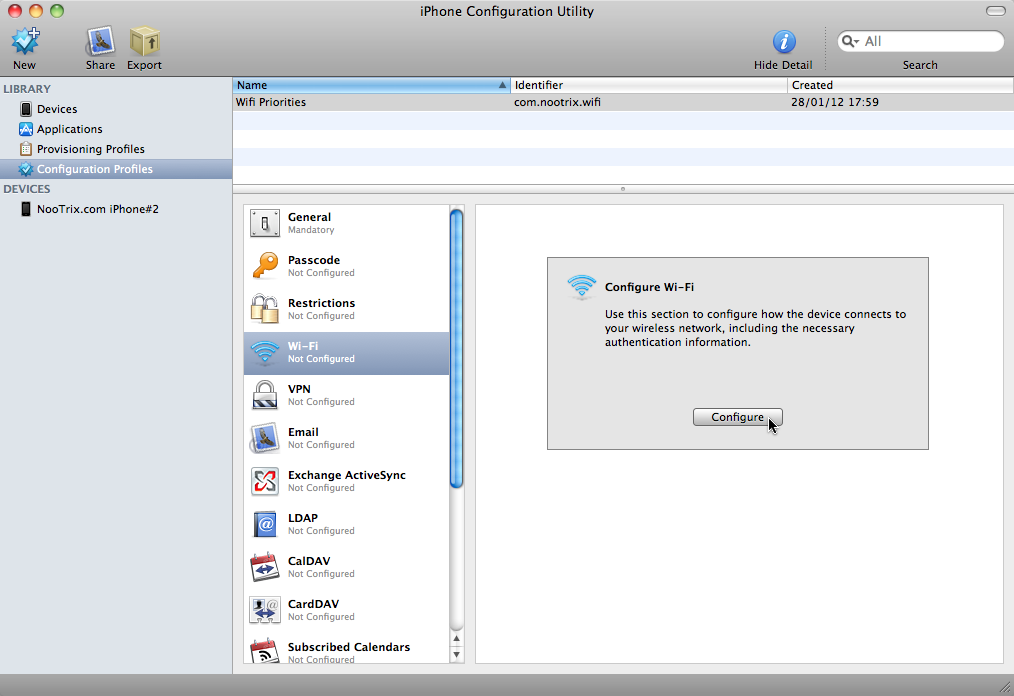Click the com.nootrix.wifi identifier cell

557,102
